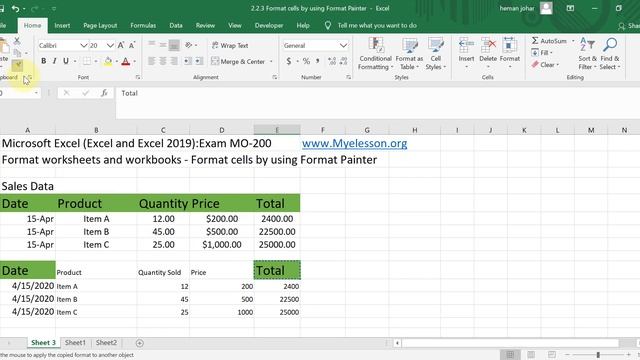Screen dimensions: 640x360
Task: Apply Accounting dollar number format
Action: [x=289, y=61]
